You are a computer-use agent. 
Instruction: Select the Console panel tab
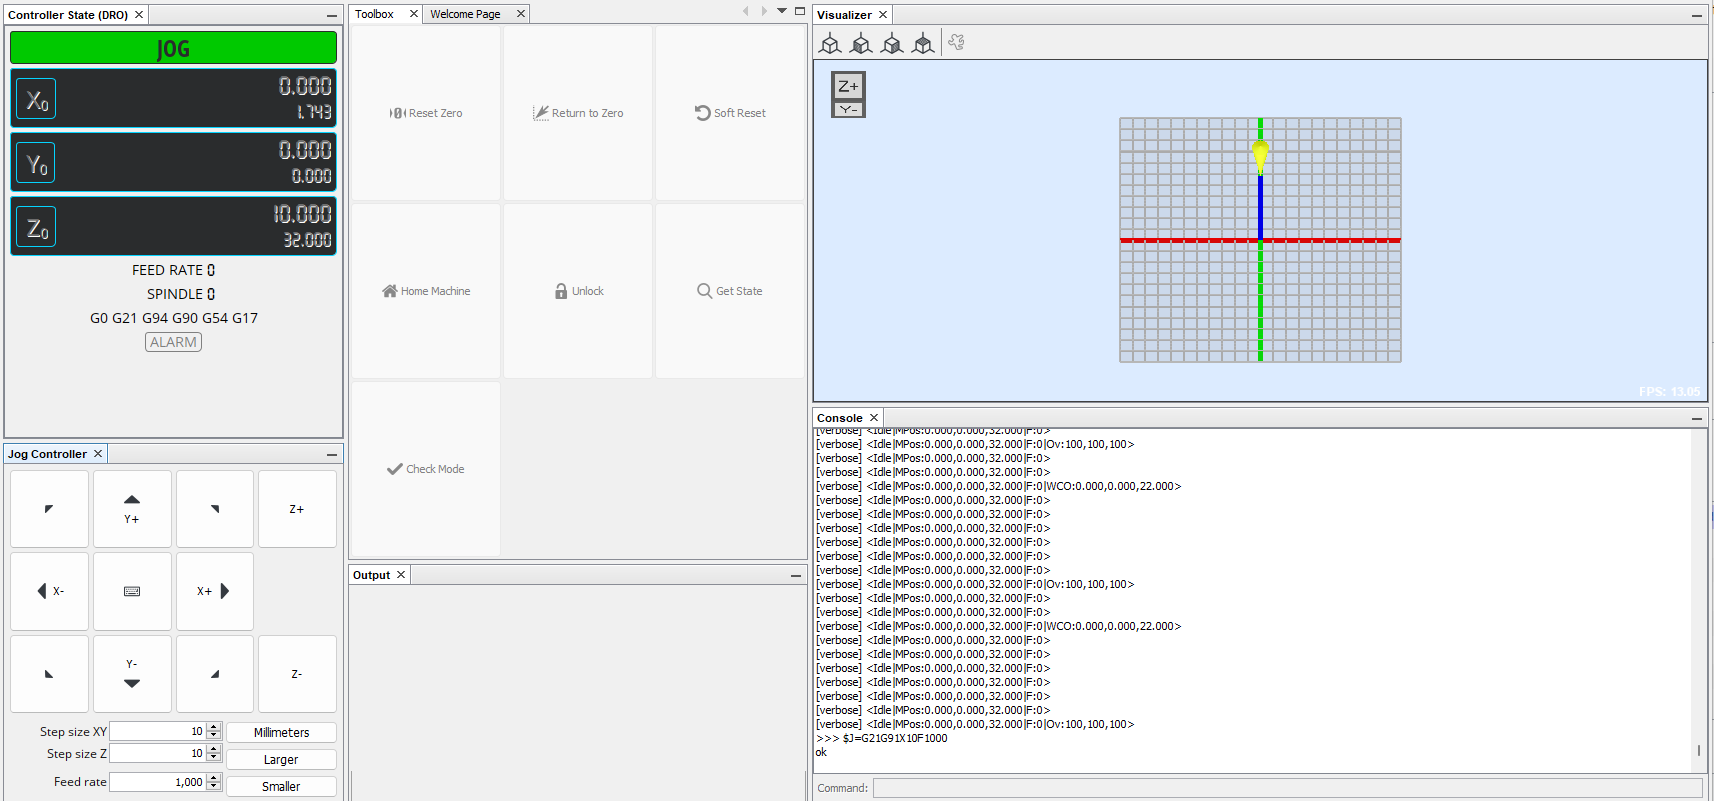(x=839, y=418)
